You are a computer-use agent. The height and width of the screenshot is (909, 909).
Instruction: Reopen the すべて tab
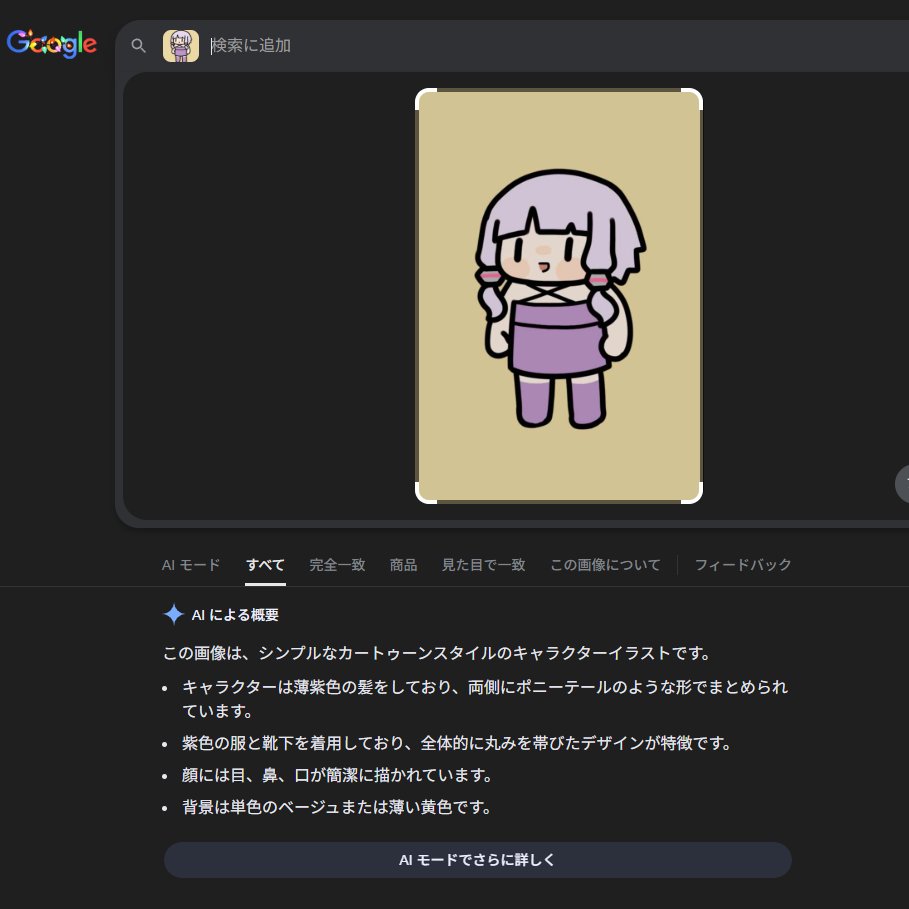pyautogui.click(x=264, y=564)
